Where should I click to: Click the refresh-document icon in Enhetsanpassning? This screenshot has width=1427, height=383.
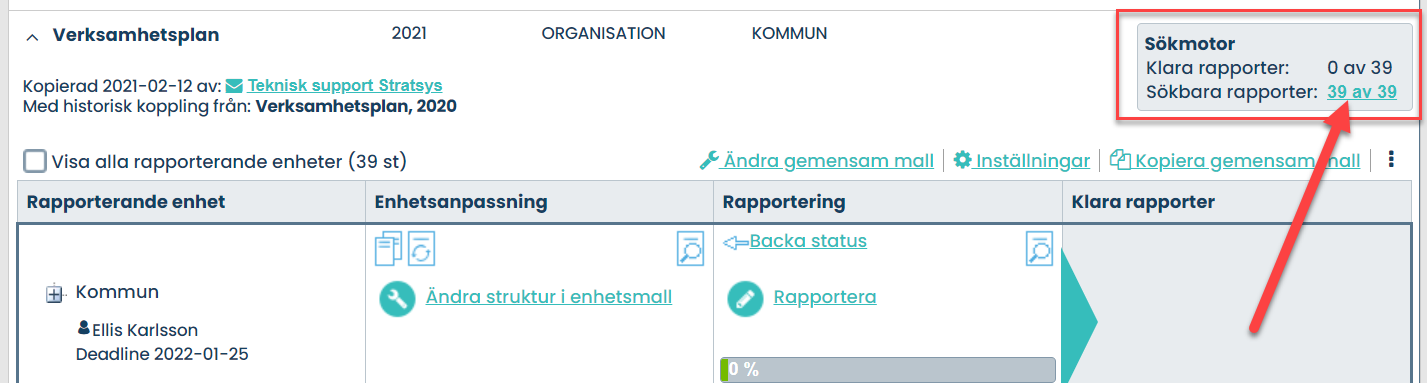(421, 249)
